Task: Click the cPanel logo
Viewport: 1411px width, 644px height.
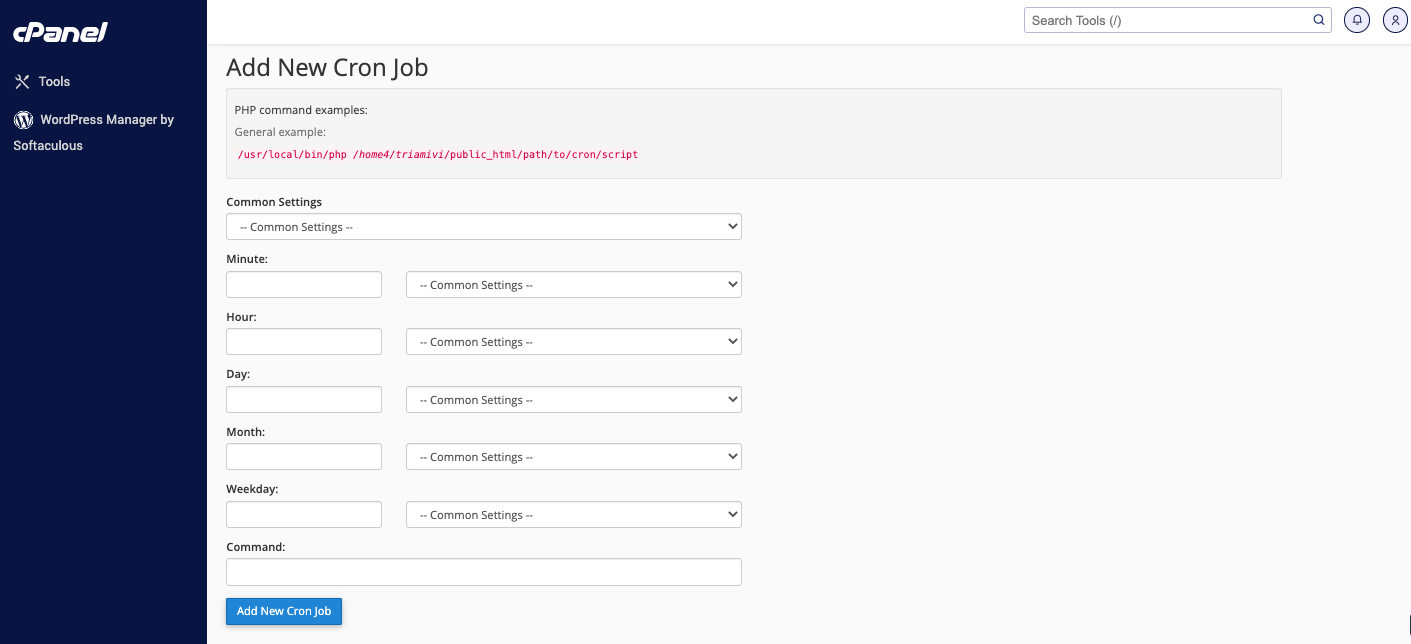Action: 60,33
